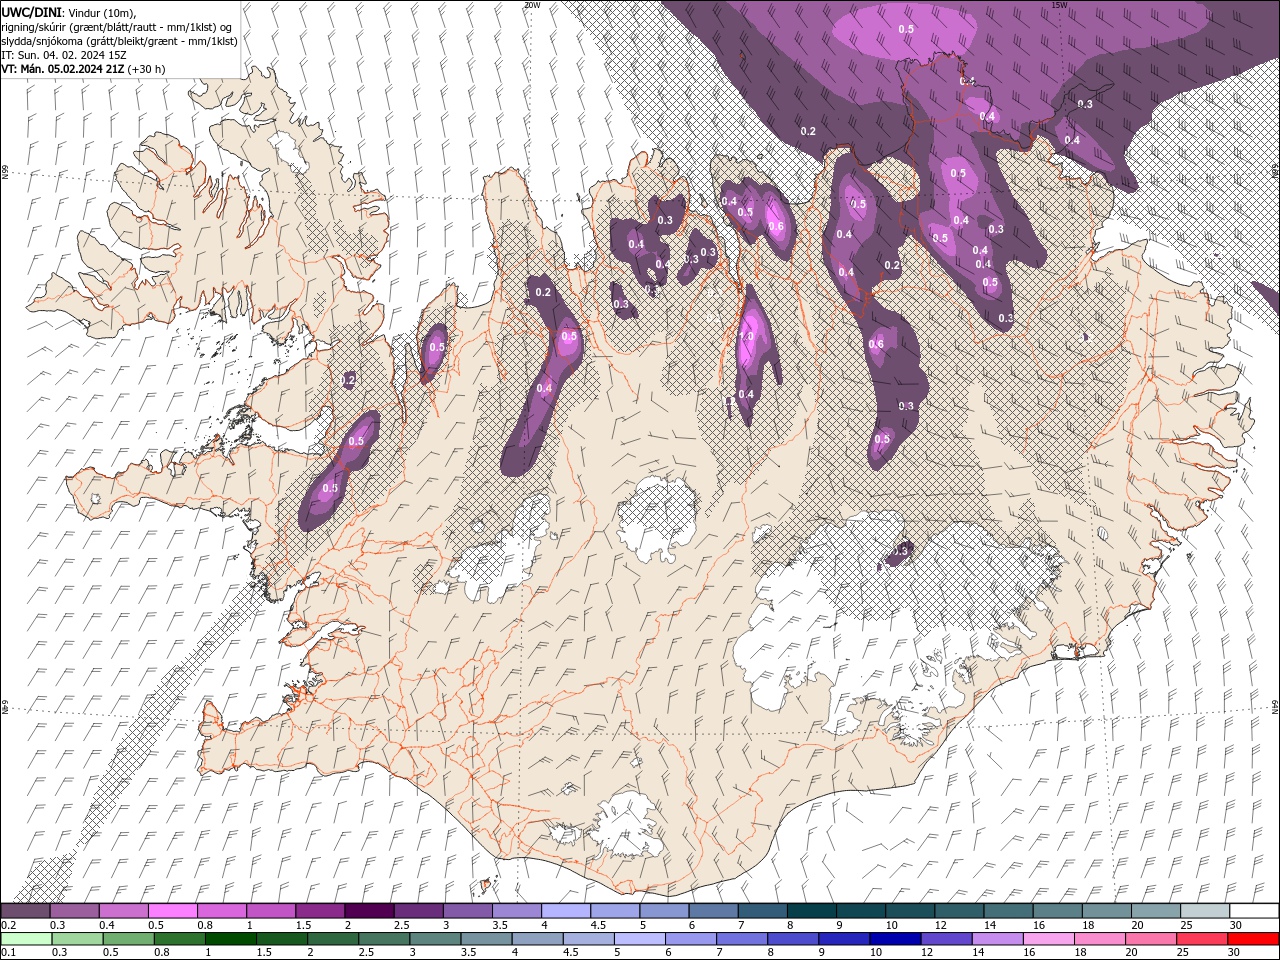1280x960 pixels.
Task: Click the '4.5' label in the upper legend row
Action: click(x=598, y=925)
